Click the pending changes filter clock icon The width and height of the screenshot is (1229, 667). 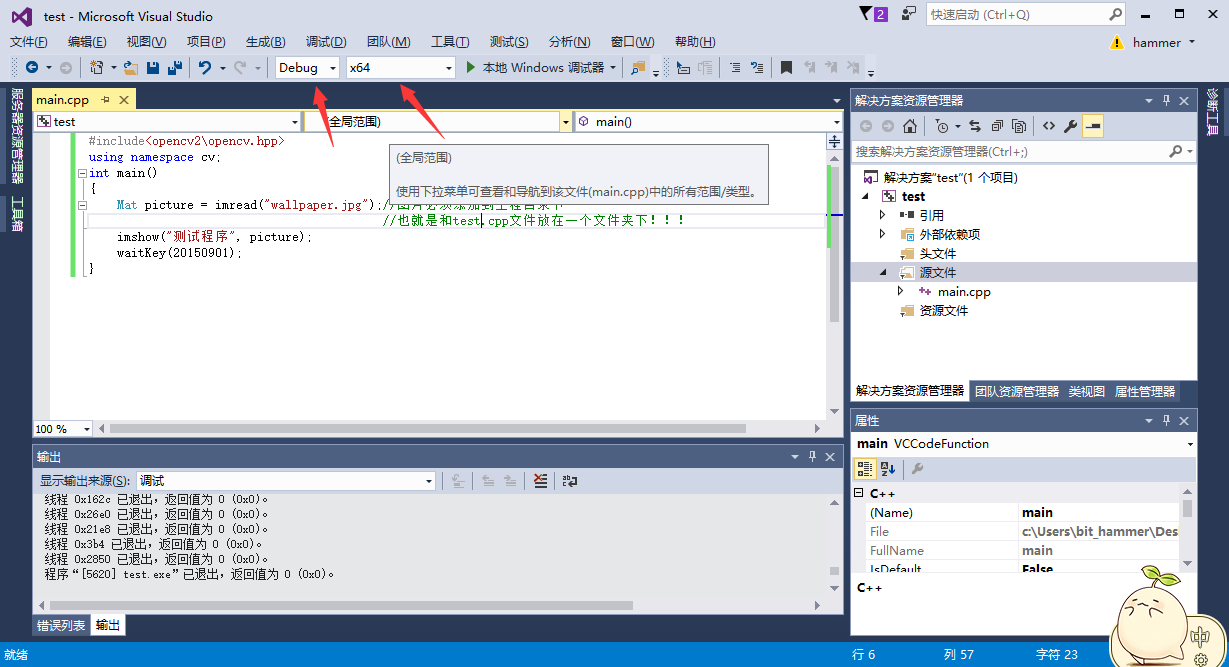point(941,126)
